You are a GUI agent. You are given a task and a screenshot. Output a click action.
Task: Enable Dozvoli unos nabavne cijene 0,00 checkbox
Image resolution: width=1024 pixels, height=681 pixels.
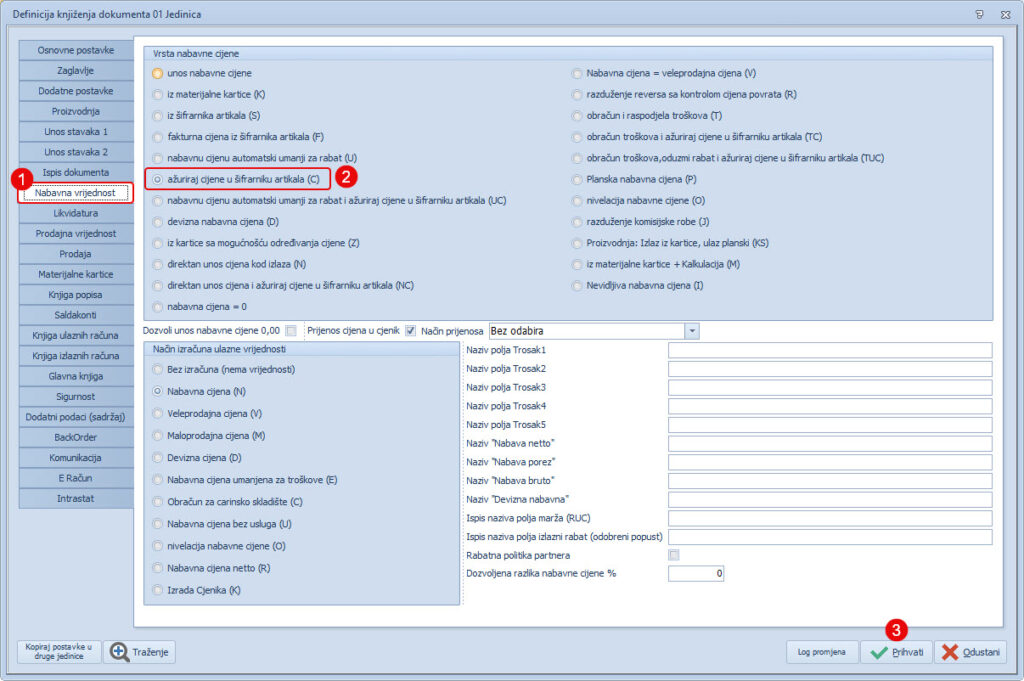click(x=291, y=331)
